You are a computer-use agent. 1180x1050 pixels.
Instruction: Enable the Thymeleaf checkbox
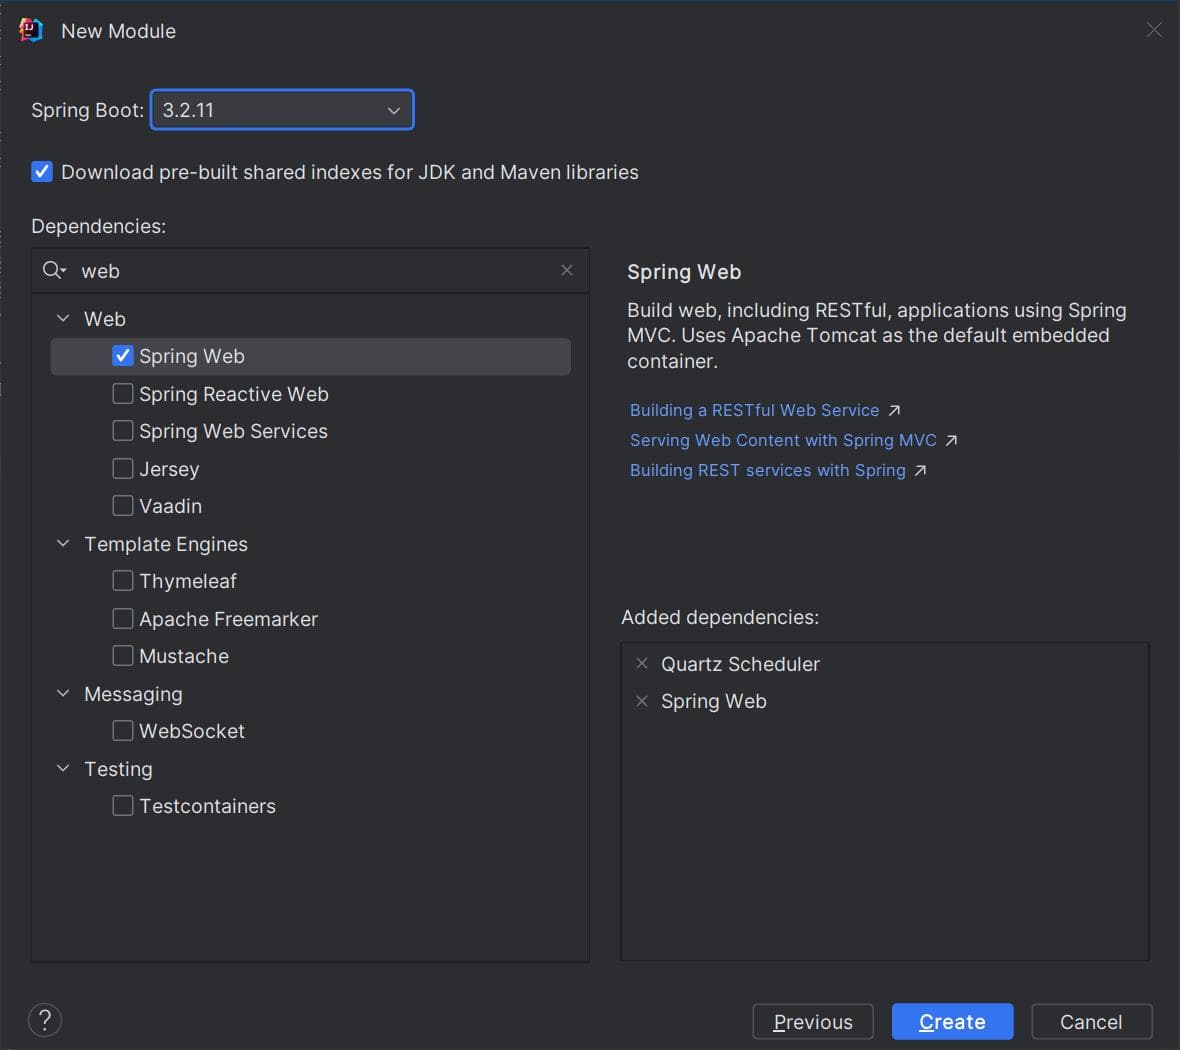[x=123, y=581]
